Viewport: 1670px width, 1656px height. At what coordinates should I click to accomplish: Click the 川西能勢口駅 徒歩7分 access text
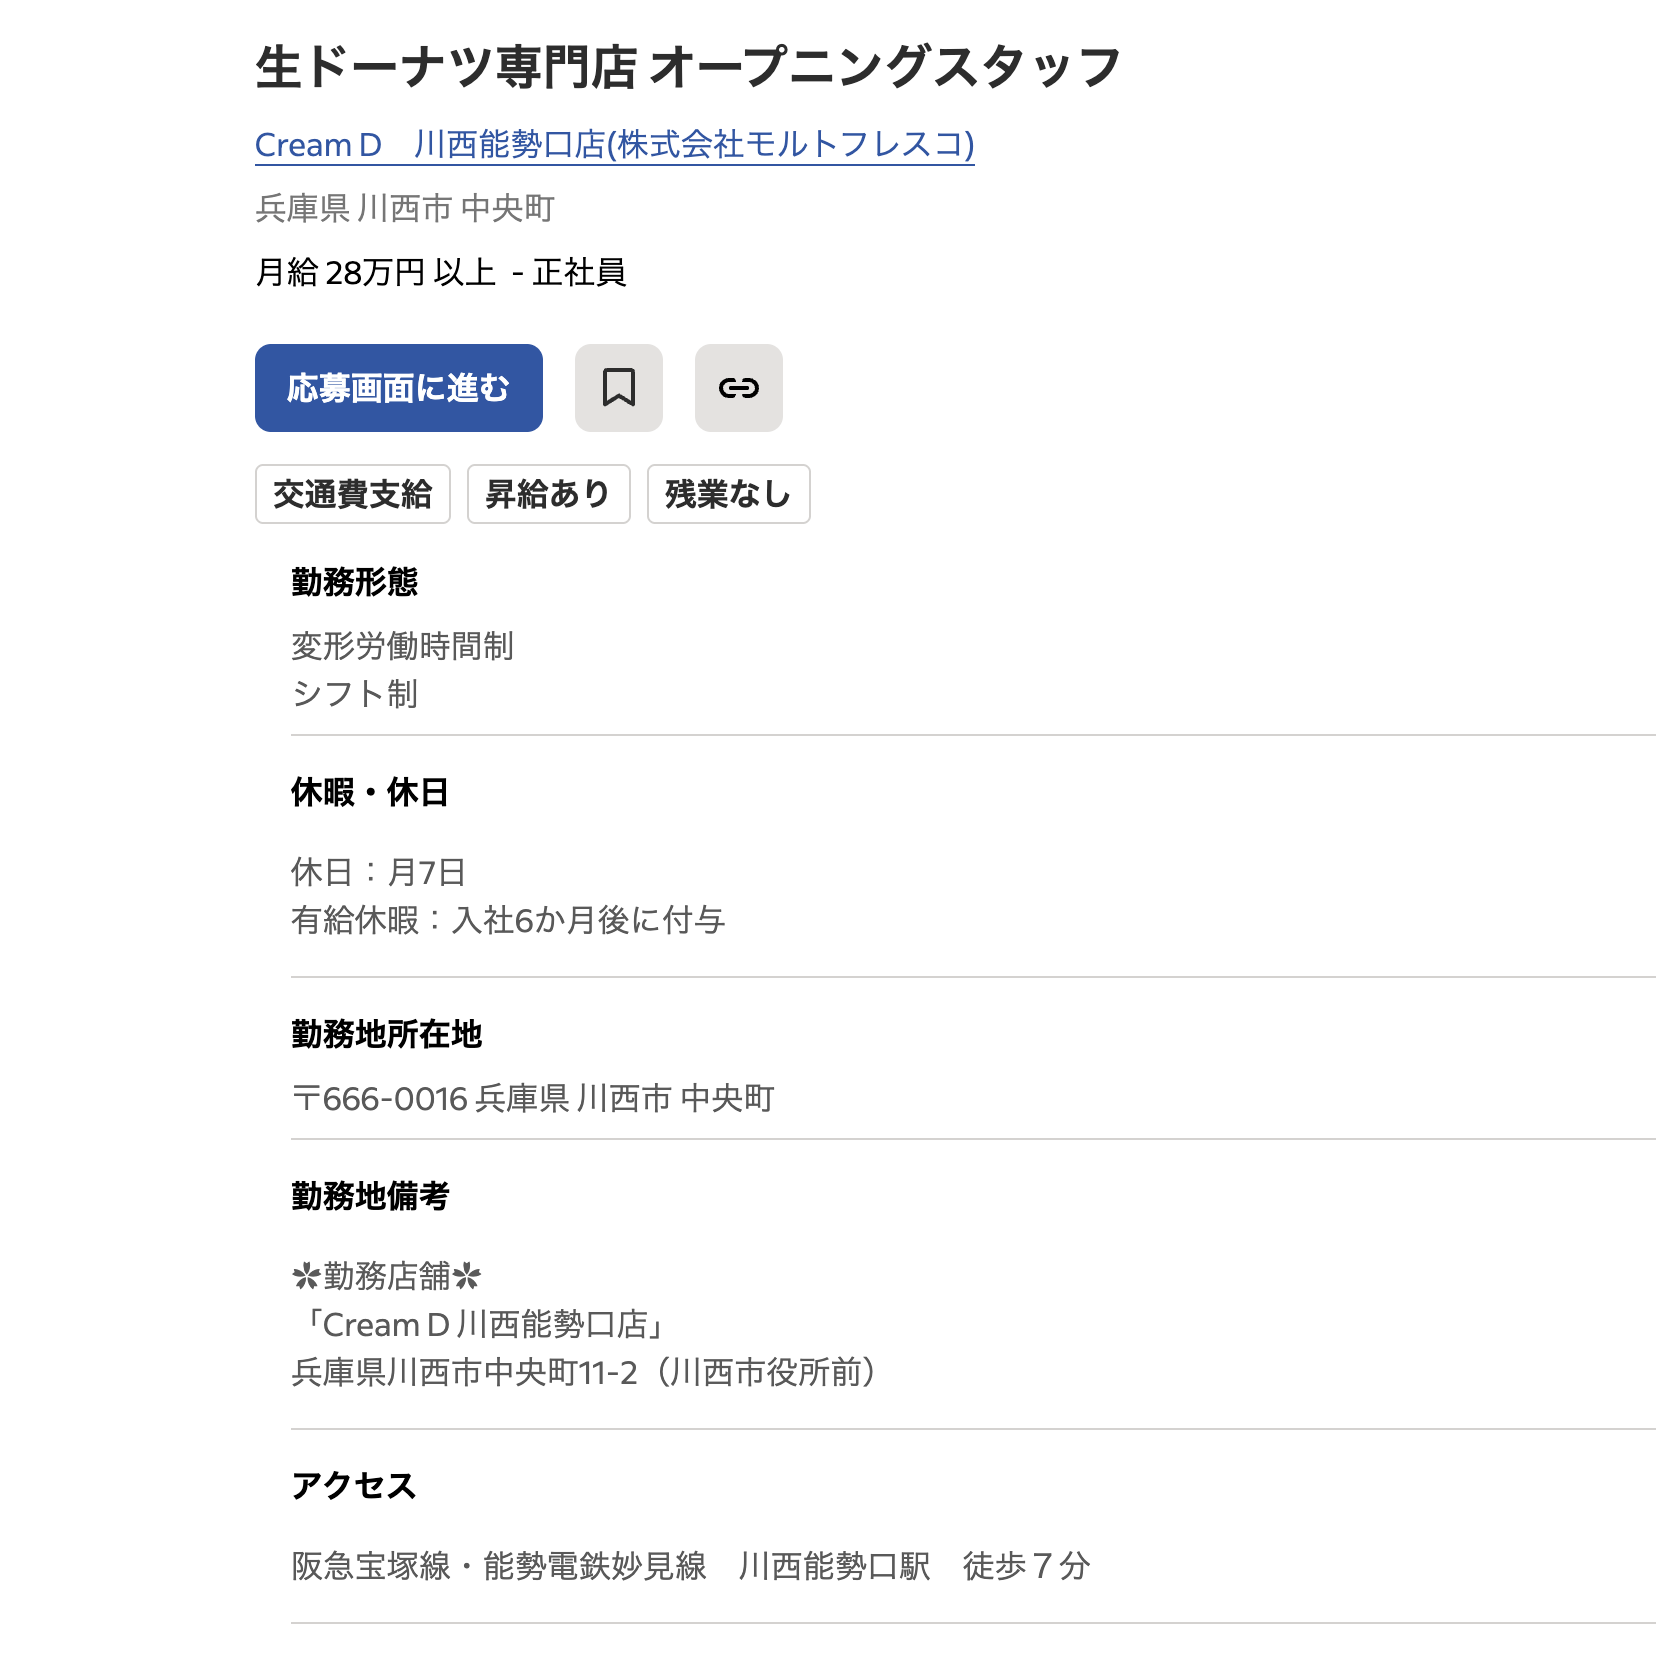[x=913, y=1566]
